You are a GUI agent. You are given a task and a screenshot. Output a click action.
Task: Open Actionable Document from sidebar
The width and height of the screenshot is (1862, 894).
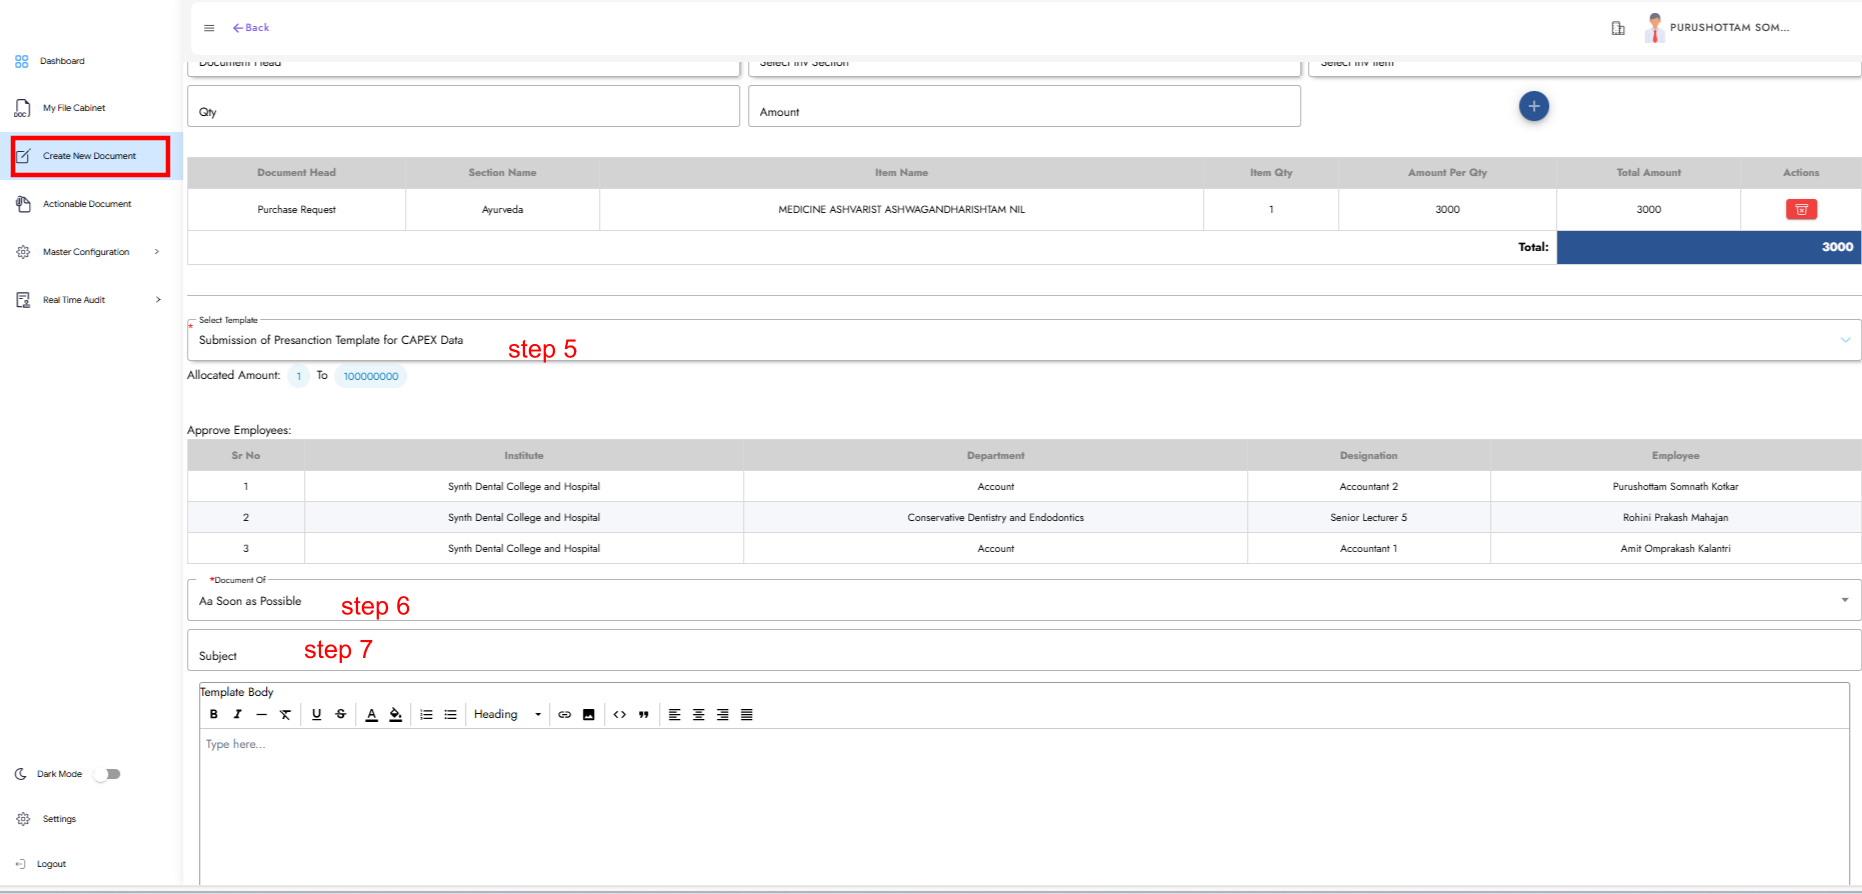[87, 204]
